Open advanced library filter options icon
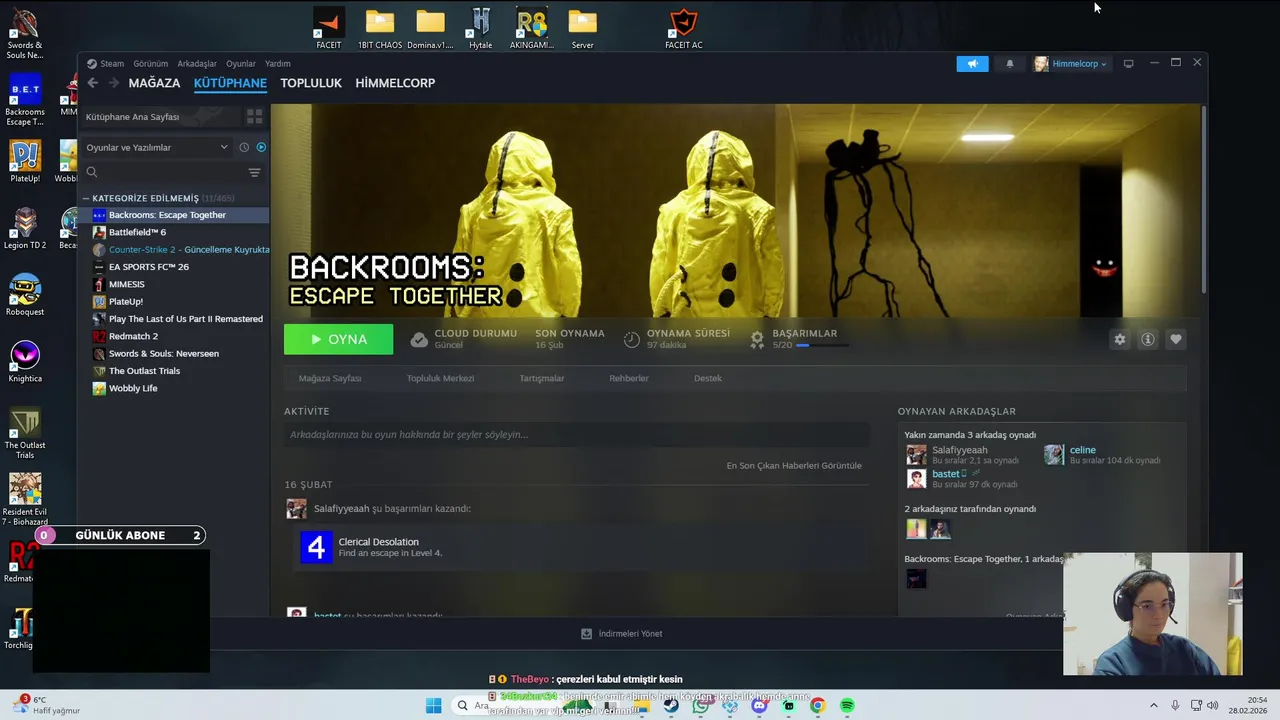Screen dimensions: 1280x720 254,173
